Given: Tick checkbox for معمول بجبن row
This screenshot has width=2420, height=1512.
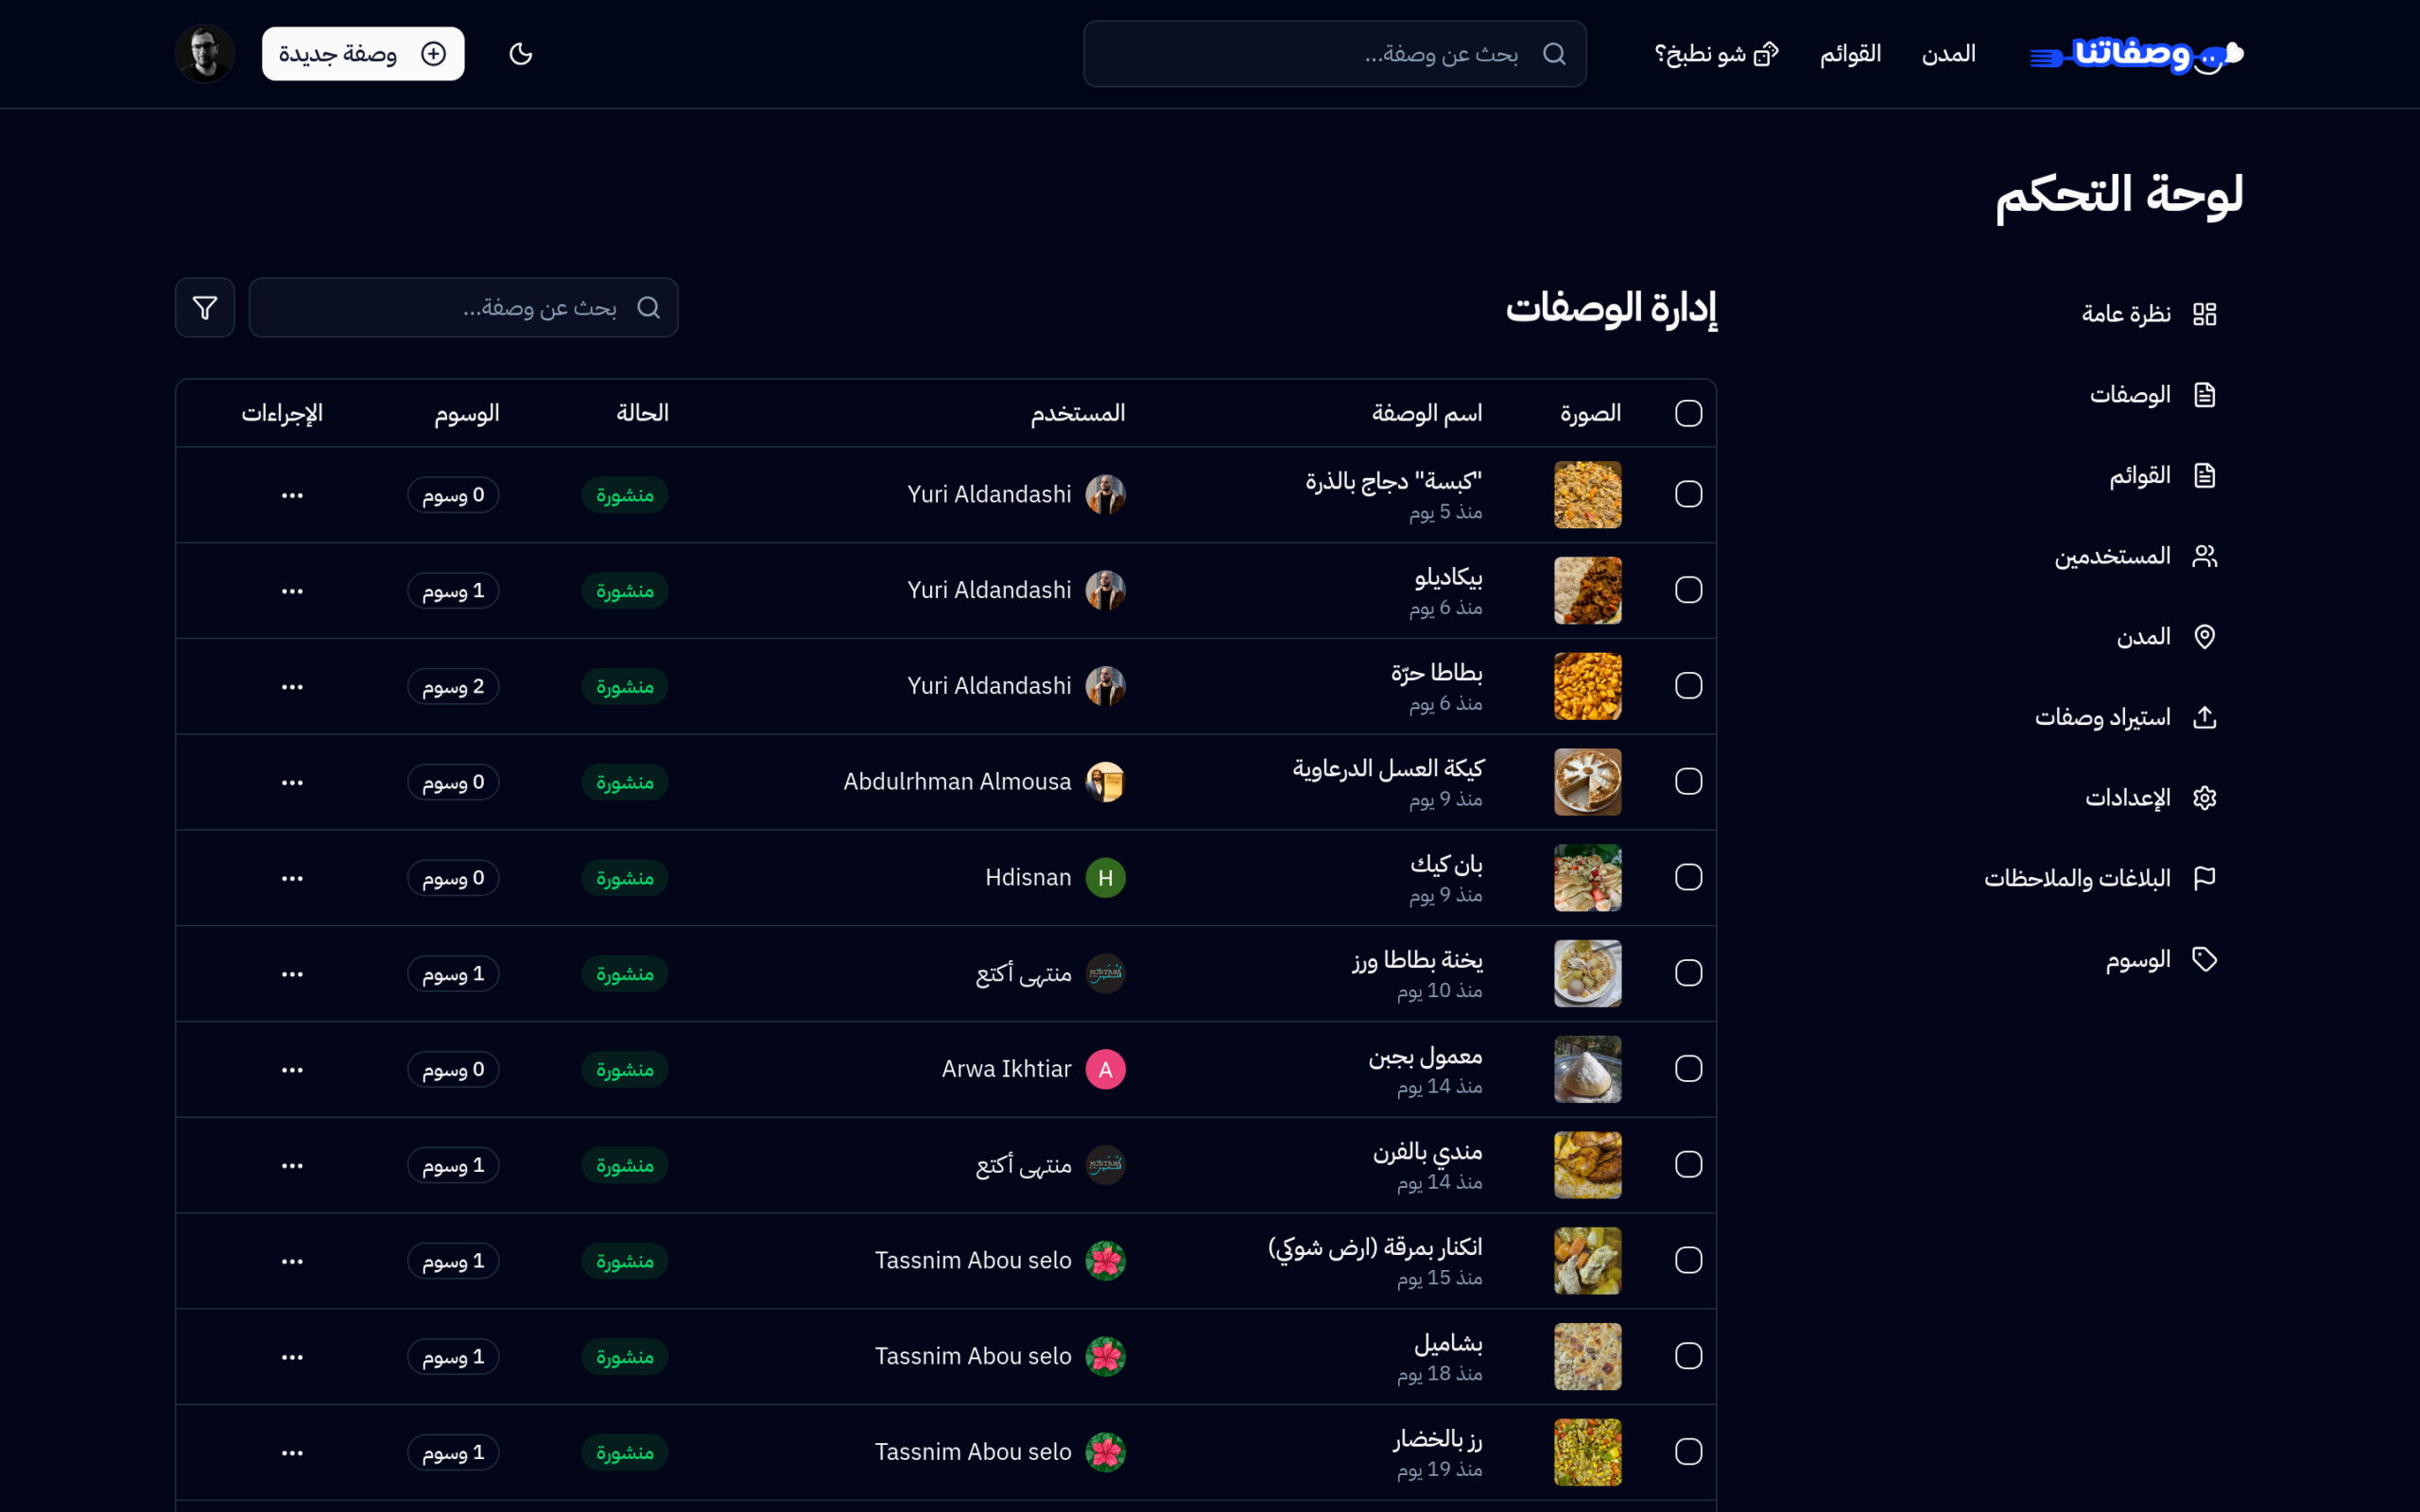Looking at the screenshot, I should tap(1688, 1069).
